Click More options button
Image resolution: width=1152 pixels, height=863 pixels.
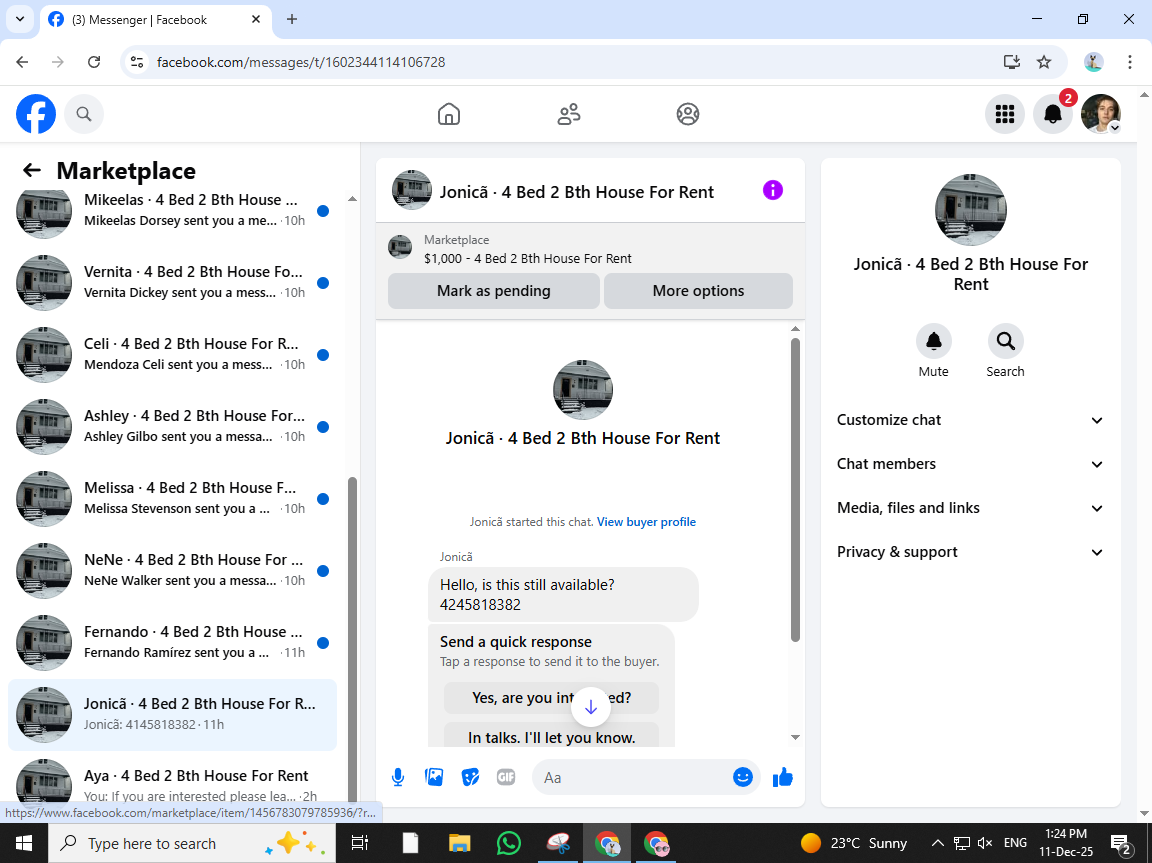[698, 291]
